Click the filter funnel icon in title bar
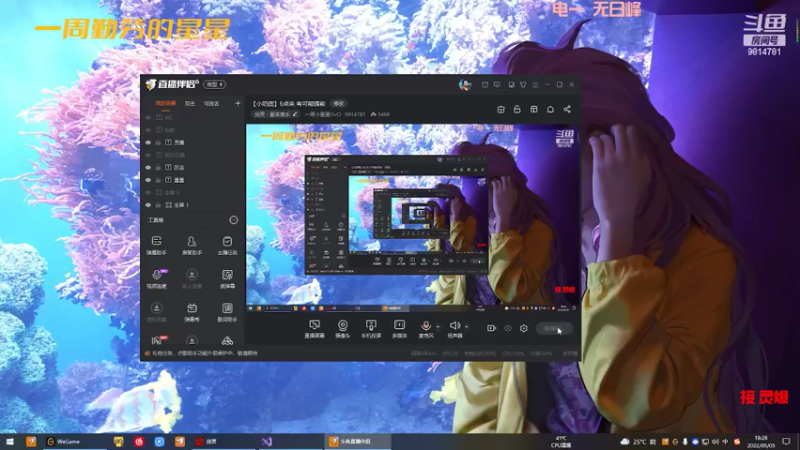Screen dimensions: 800x450 pyautogui.click(x=523, y=85)
